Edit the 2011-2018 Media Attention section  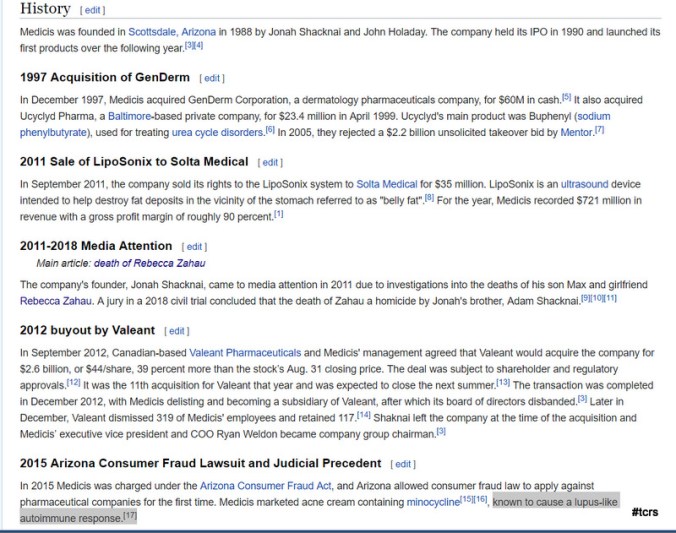coord(194,246)
